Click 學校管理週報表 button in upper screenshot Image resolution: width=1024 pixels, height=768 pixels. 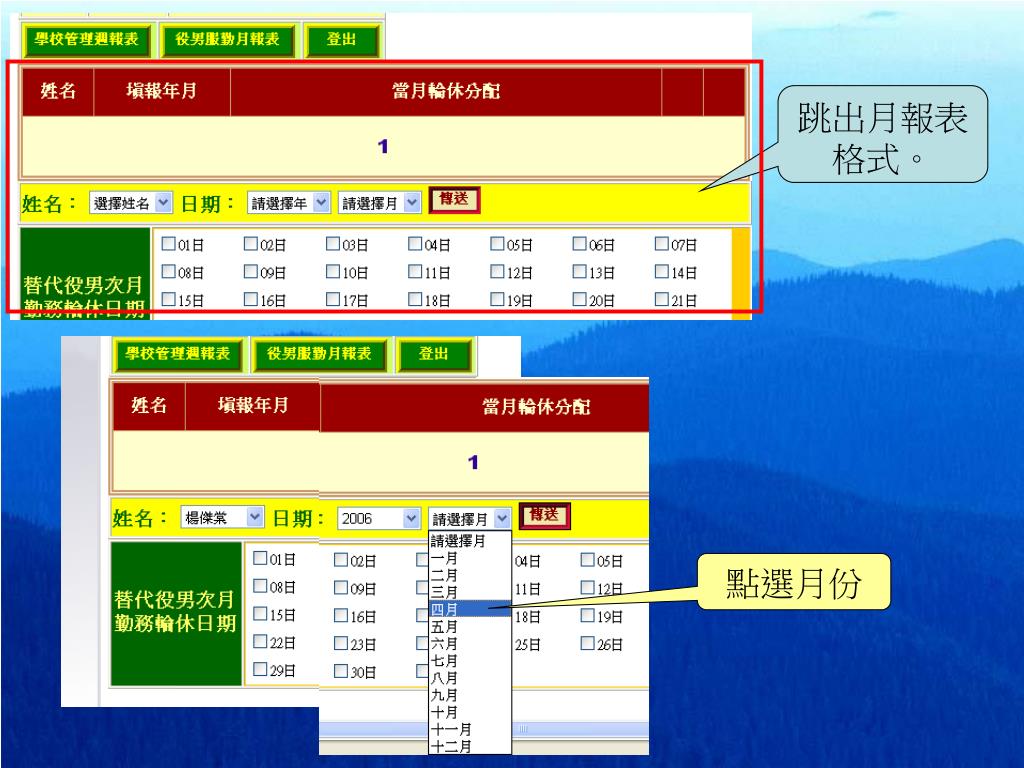[87, 40]
